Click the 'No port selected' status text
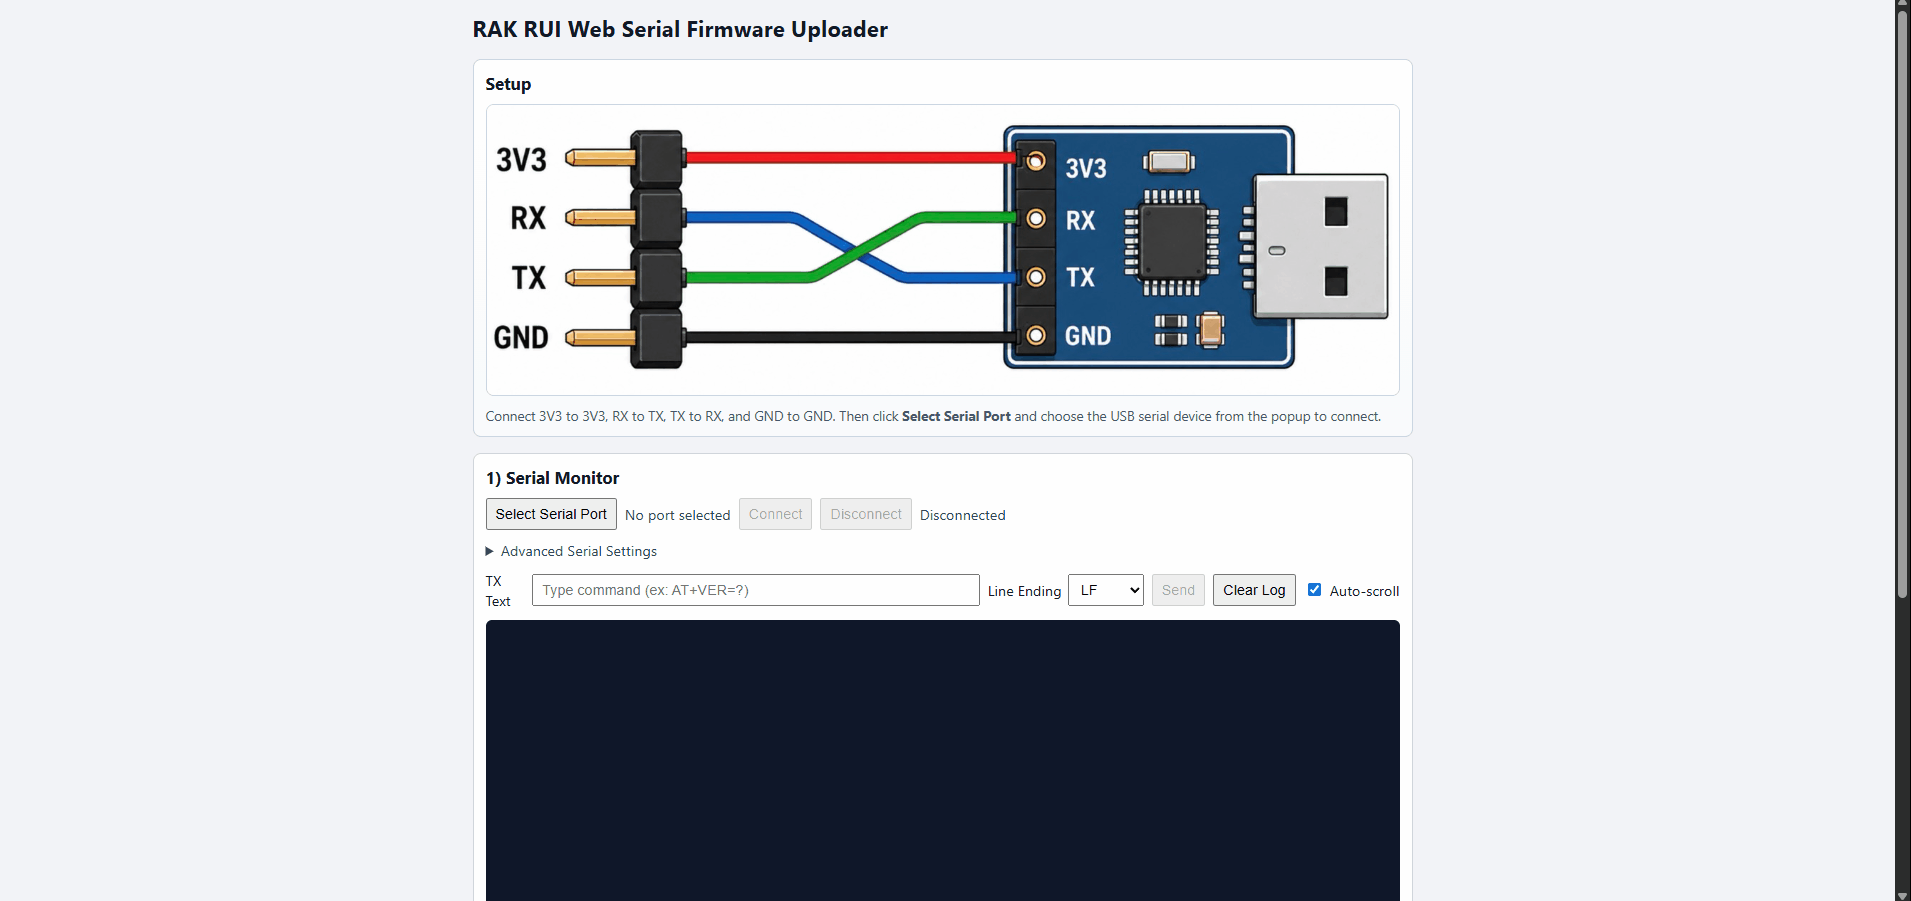The image size is (1911, 901). click(678, 515)
